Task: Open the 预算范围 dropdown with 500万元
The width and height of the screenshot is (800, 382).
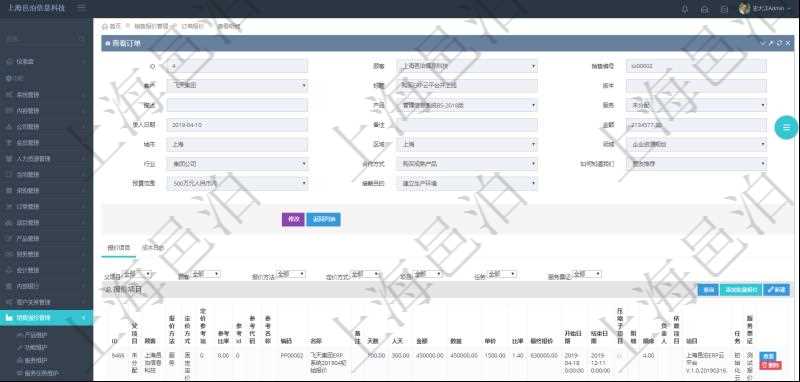Action: pos(237,184)
